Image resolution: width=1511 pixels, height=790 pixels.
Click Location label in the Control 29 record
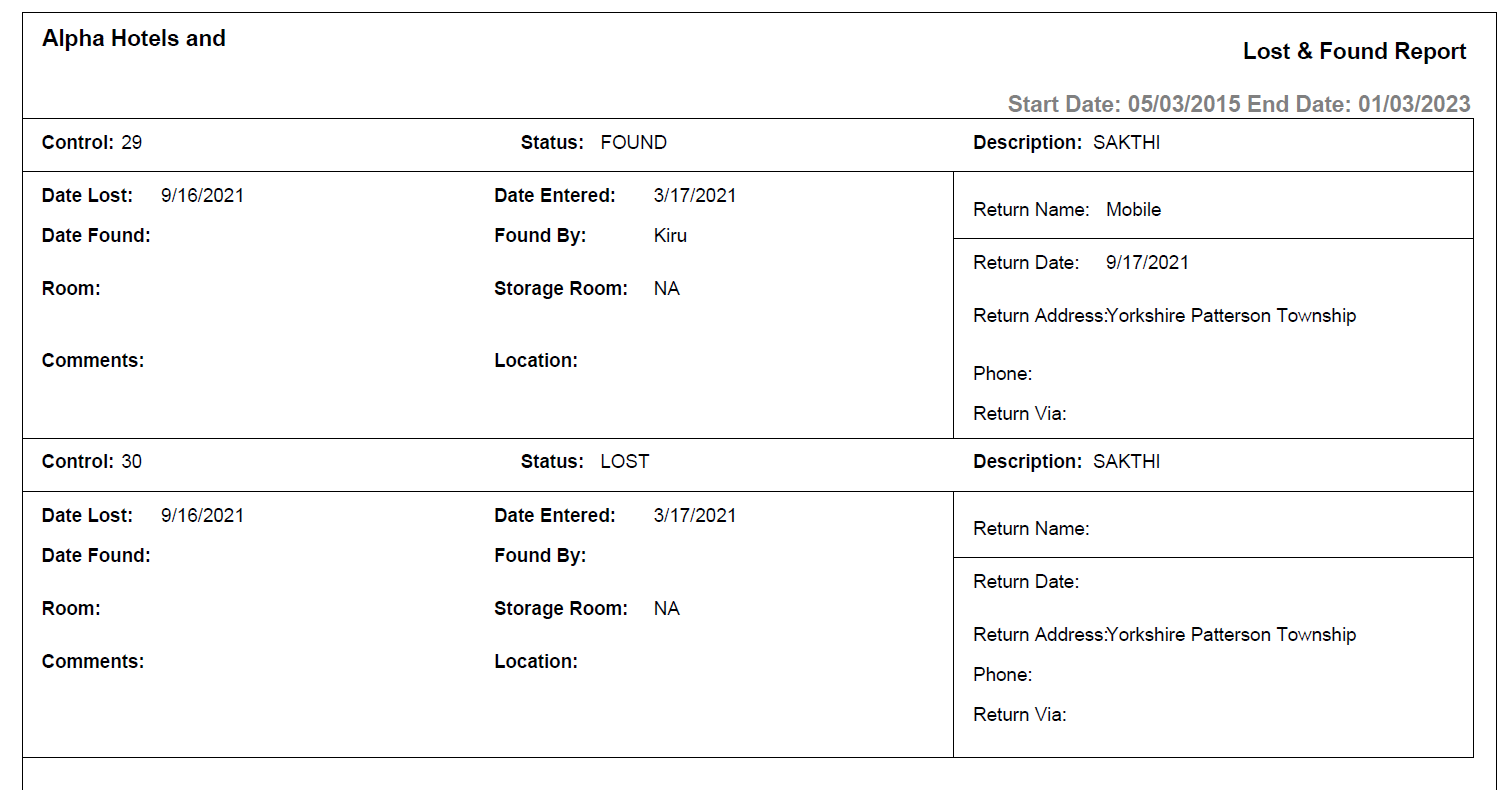tap(536, 361)
